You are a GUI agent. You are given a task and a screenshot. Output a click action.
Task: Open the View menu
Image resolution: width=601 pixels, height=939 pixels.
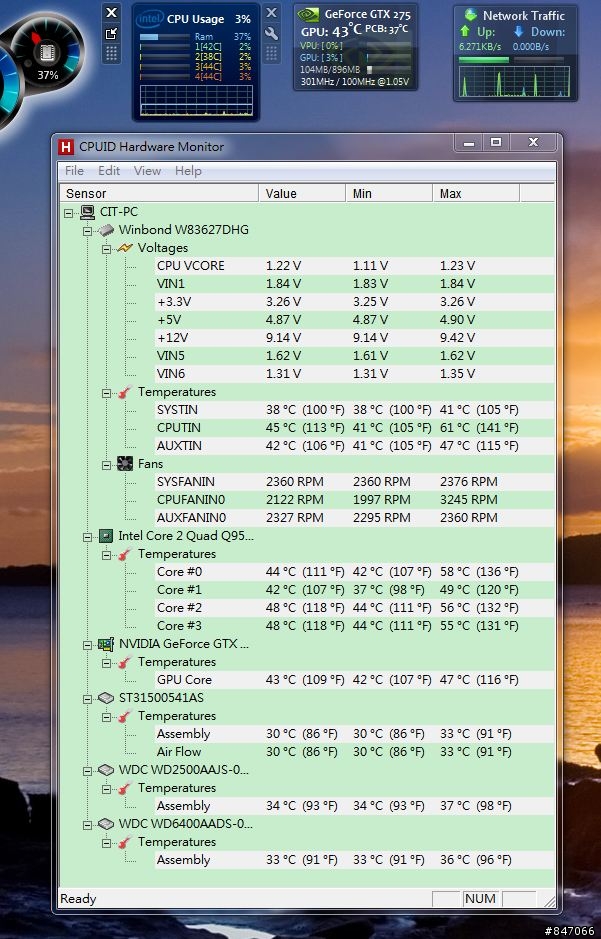tap(147, 171)
